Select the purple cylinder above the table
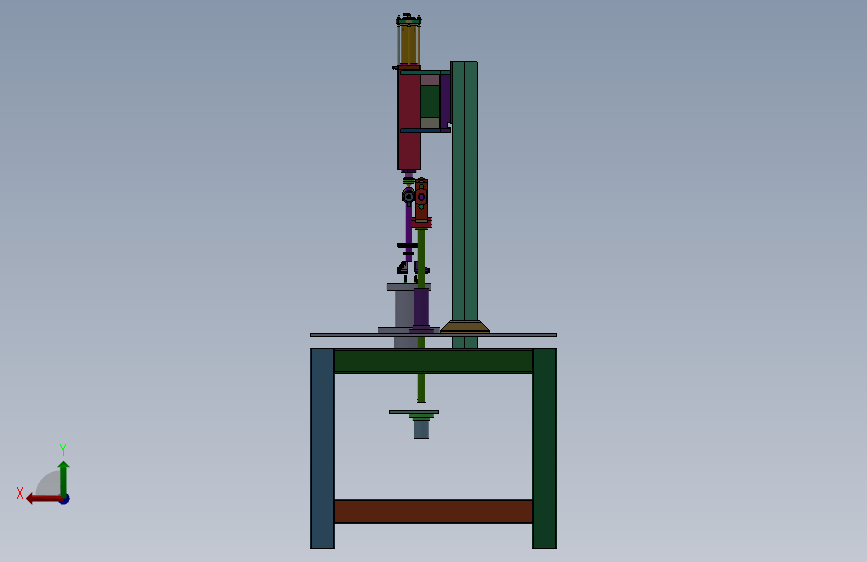Screen dimensions: 867x562 (421, 308)
